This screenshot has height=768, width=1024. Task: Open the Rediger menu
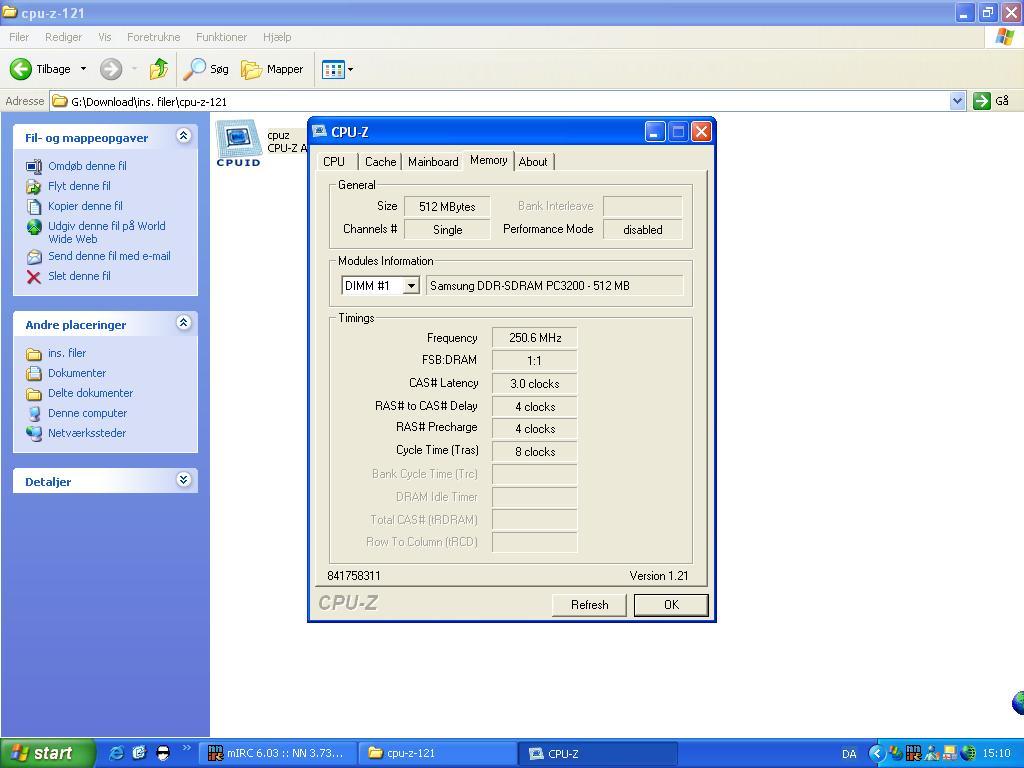pos(63,37)
